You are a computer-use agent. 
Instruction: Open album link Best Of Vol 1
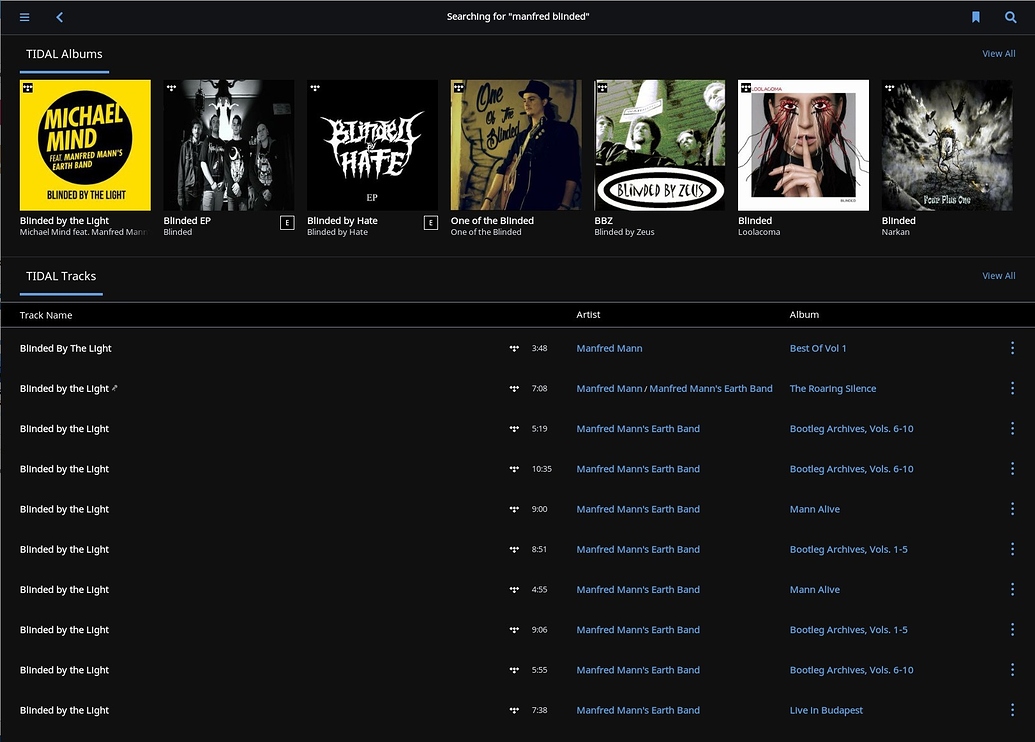(x=818, y=348)
